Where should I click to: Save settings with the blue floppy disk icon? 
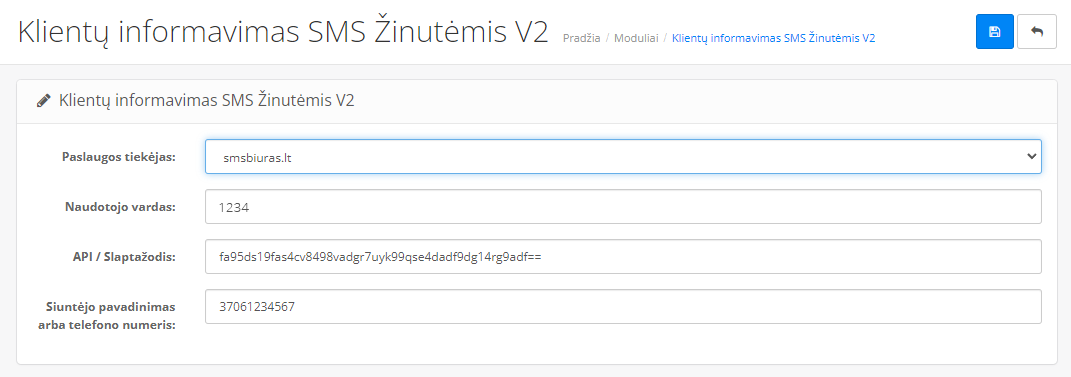click(x=994, y=32)
